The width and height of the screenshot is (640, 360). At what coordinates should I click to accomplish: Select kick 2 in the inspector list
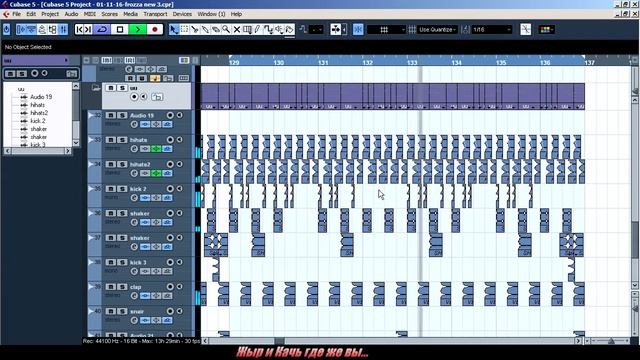[38, 121]
